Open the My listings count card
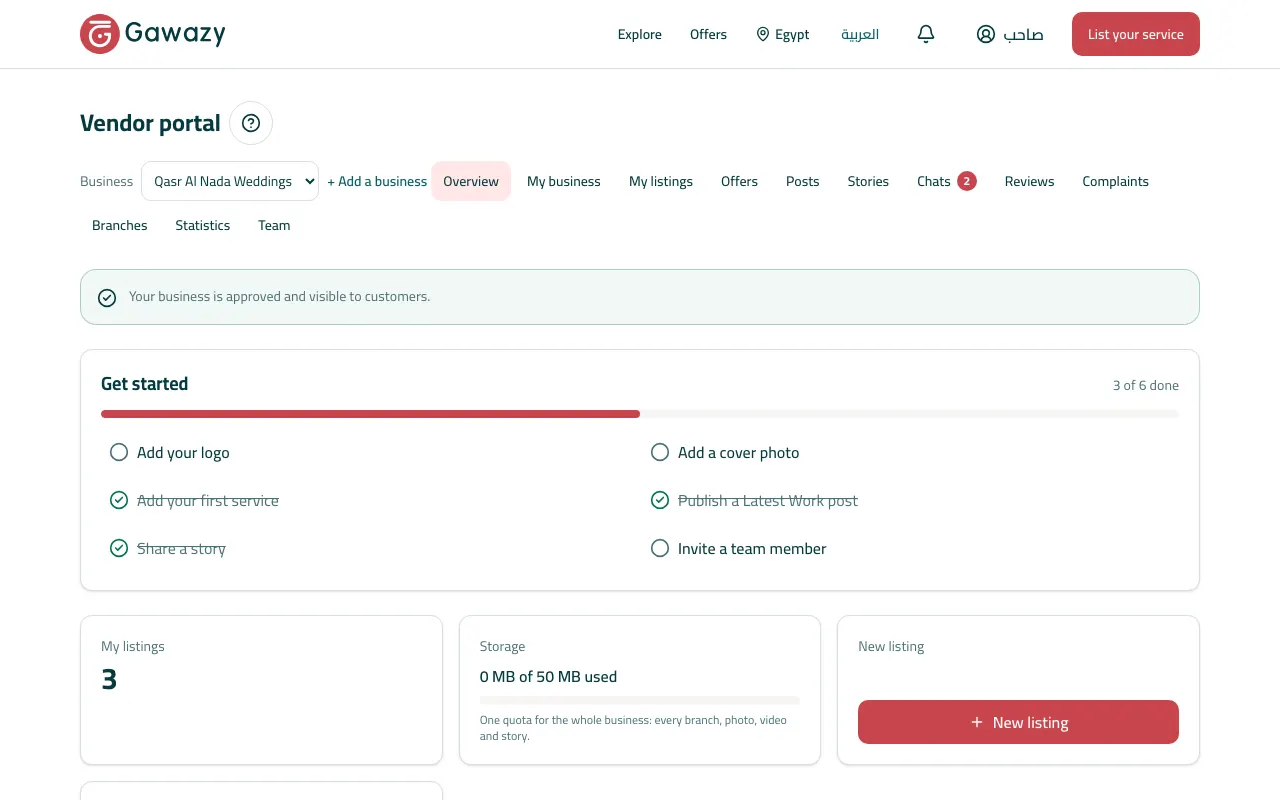This screenshot has width=1280, height=800. 261,690
